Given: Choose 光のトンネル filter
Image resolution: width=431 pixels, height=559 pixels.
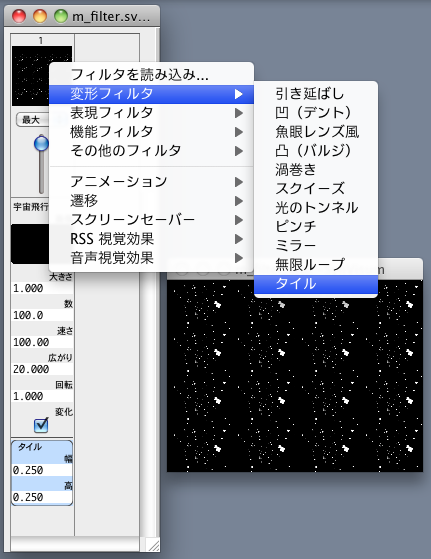Looking at the screenshot, I should (315, 208).
